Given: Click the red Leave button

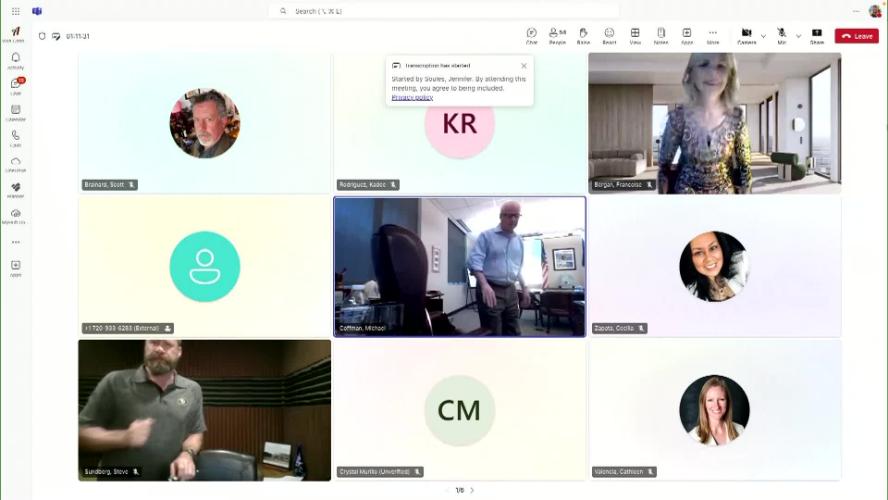Looking at the screenshot, I should [857, 36].
